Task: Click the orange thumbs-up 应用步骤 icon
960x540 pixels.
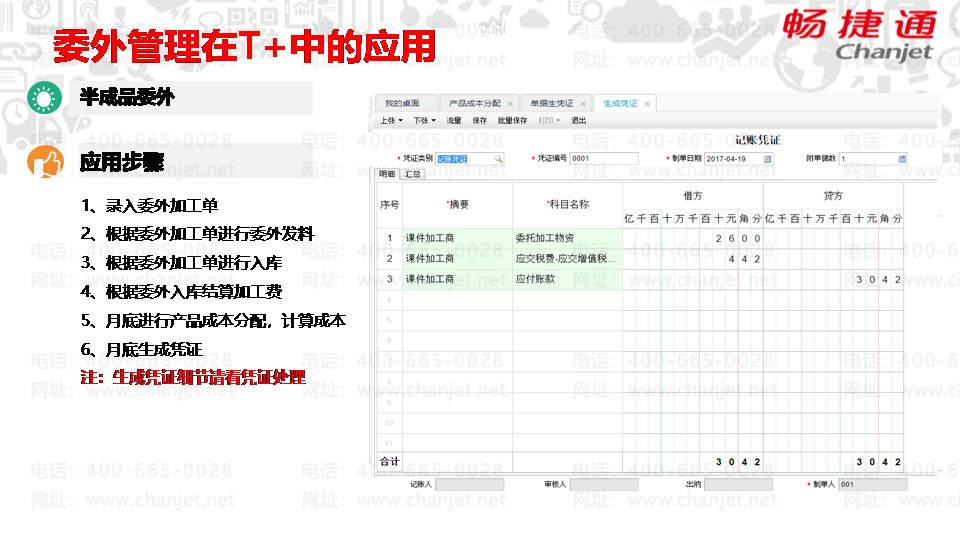Action: point(45,162)
